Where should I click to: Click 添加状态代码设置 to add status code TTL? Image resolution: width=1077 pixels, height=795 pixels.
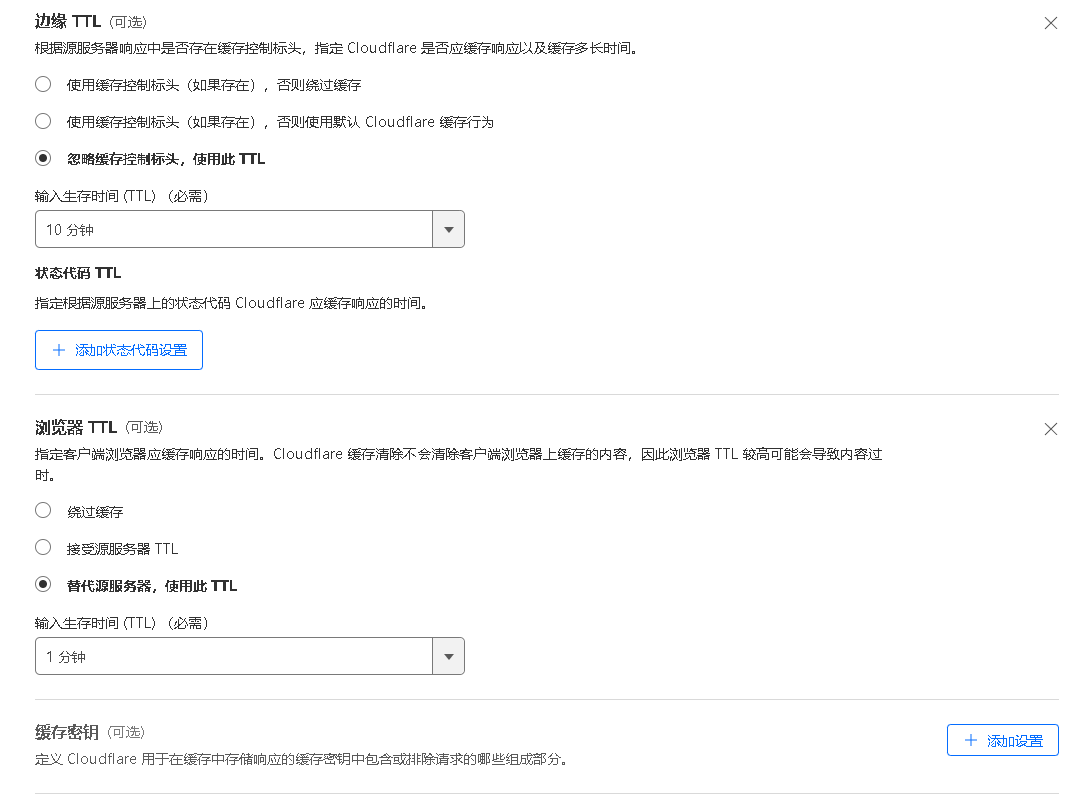coord(118,350)
